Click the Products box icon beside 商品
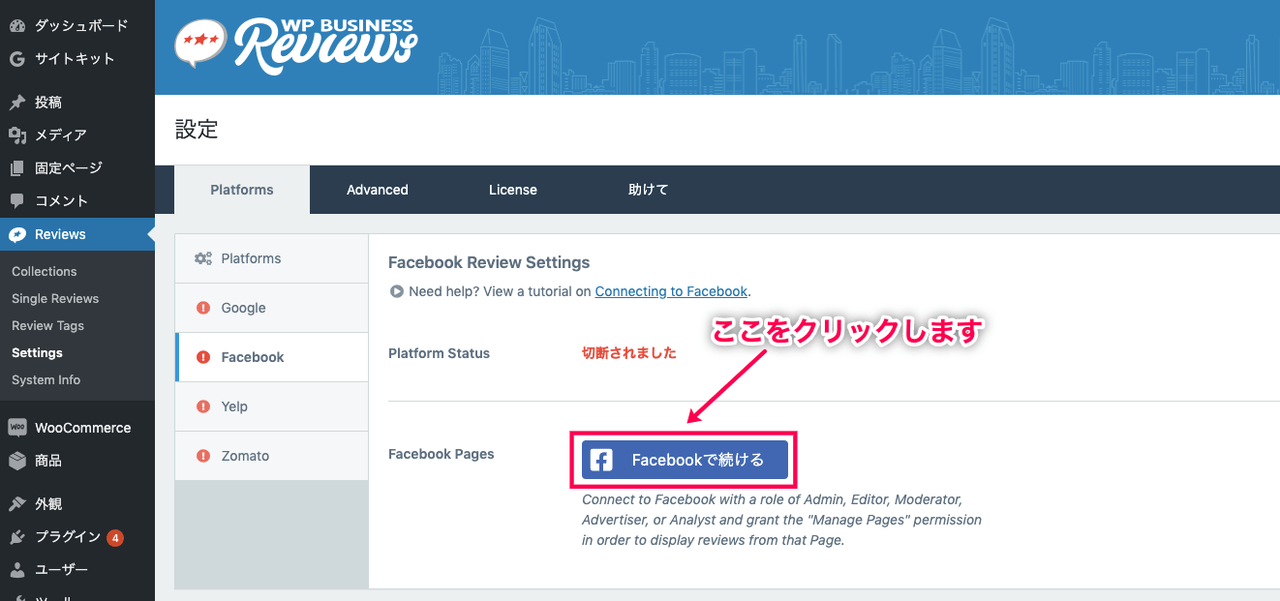The width and height of the screenshot is (1280, 601). pos(17,460)
